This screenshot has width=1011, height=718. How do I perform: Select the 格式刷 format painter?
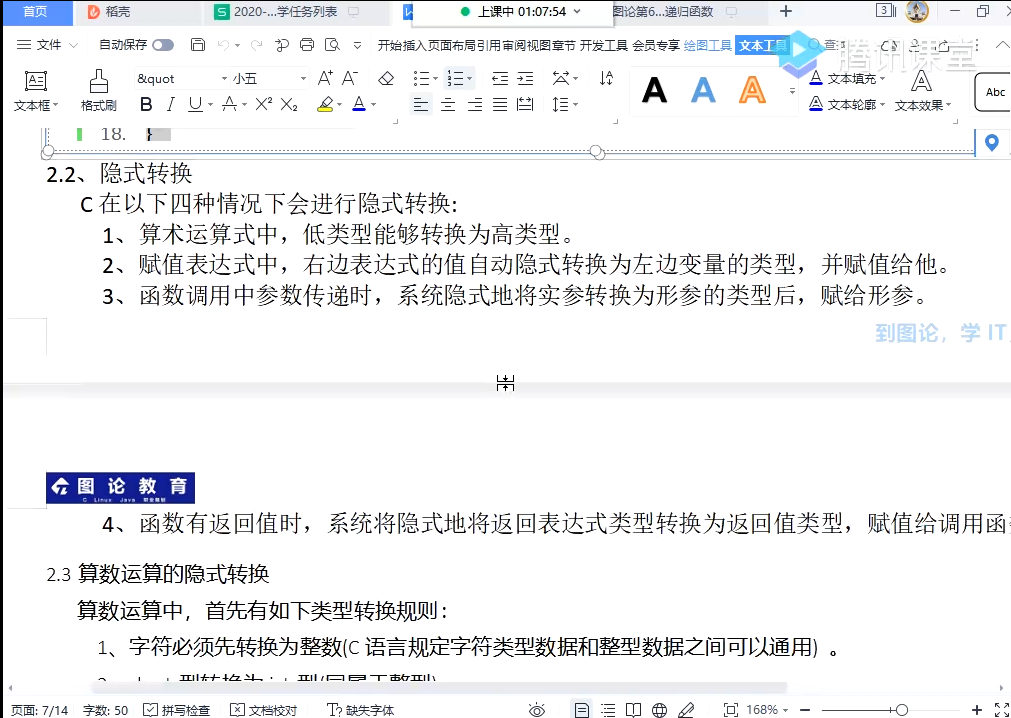point(98,91)
